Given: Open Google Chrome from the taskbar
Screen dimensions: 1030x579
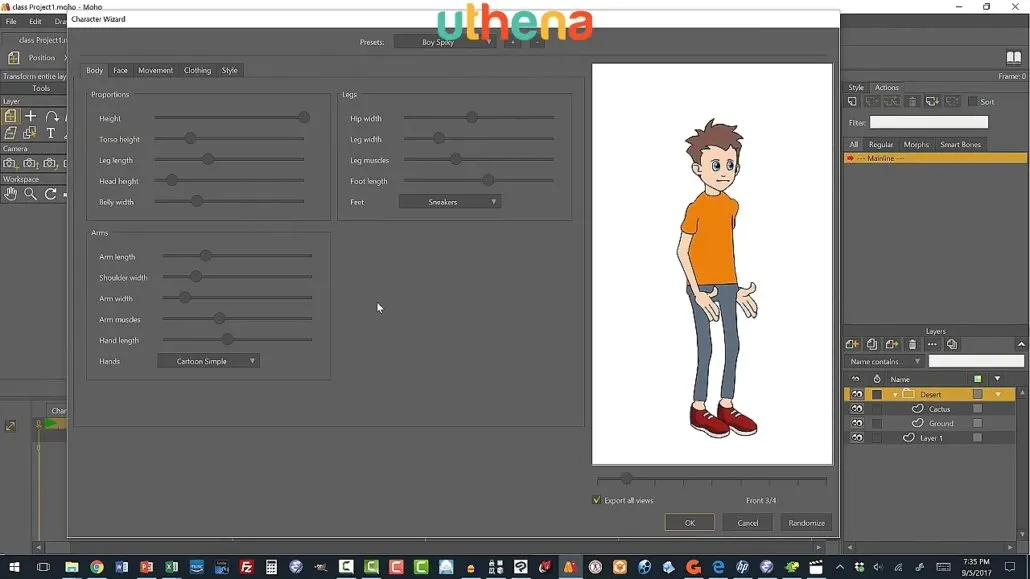Looking at the screenshot, I should [x=97, y=567].
